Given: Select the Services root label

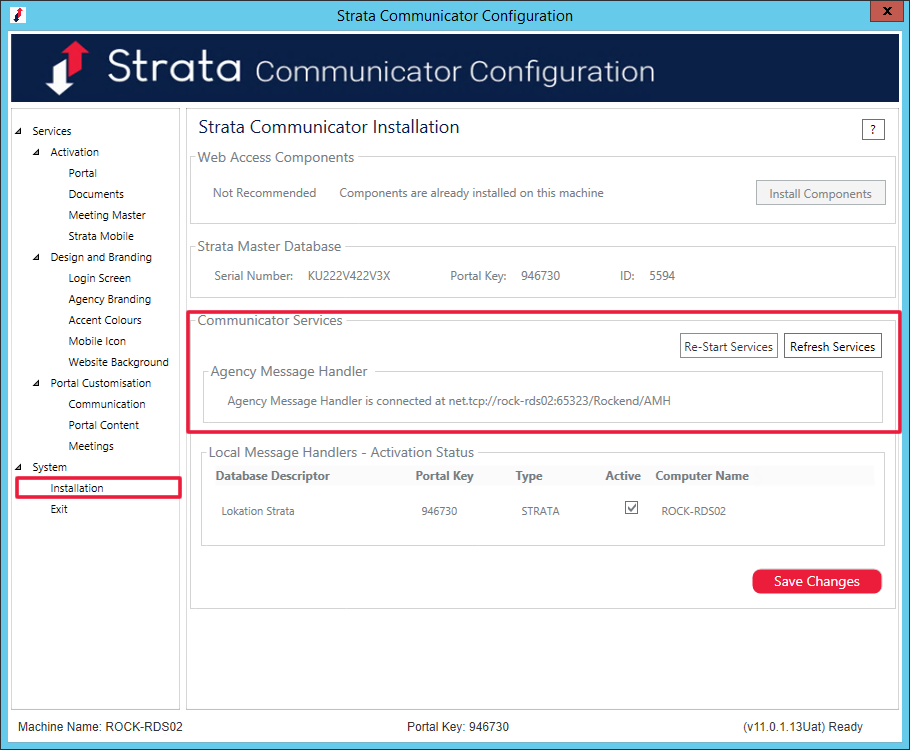Looking at the screenshot, I should coord(52,131).
